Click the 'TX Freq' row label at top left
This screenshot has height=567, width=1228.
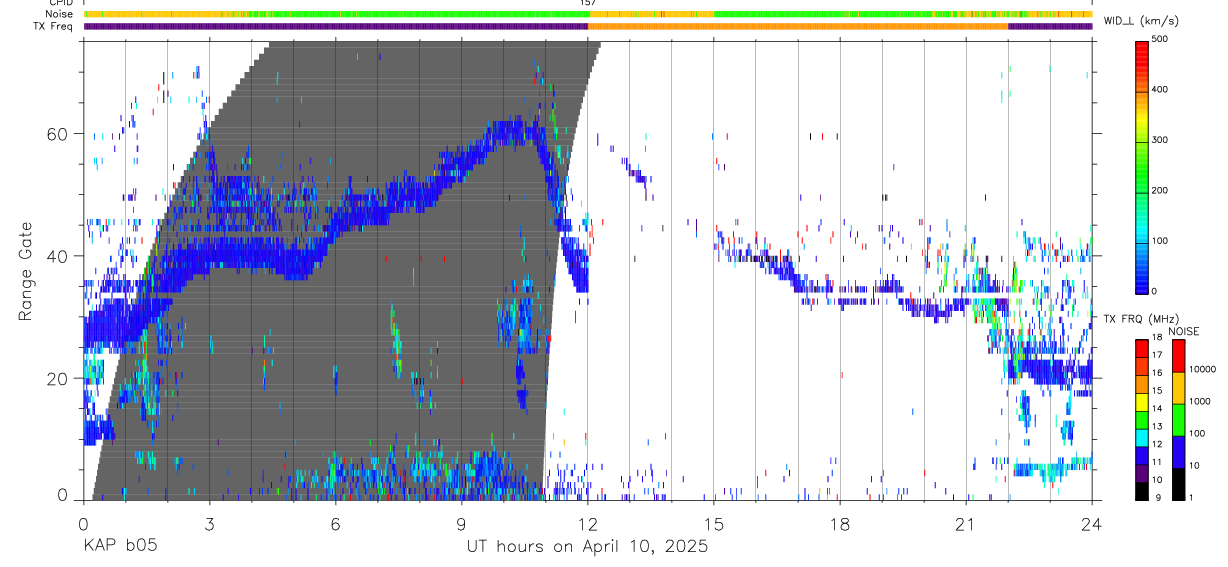coord(53,26)
